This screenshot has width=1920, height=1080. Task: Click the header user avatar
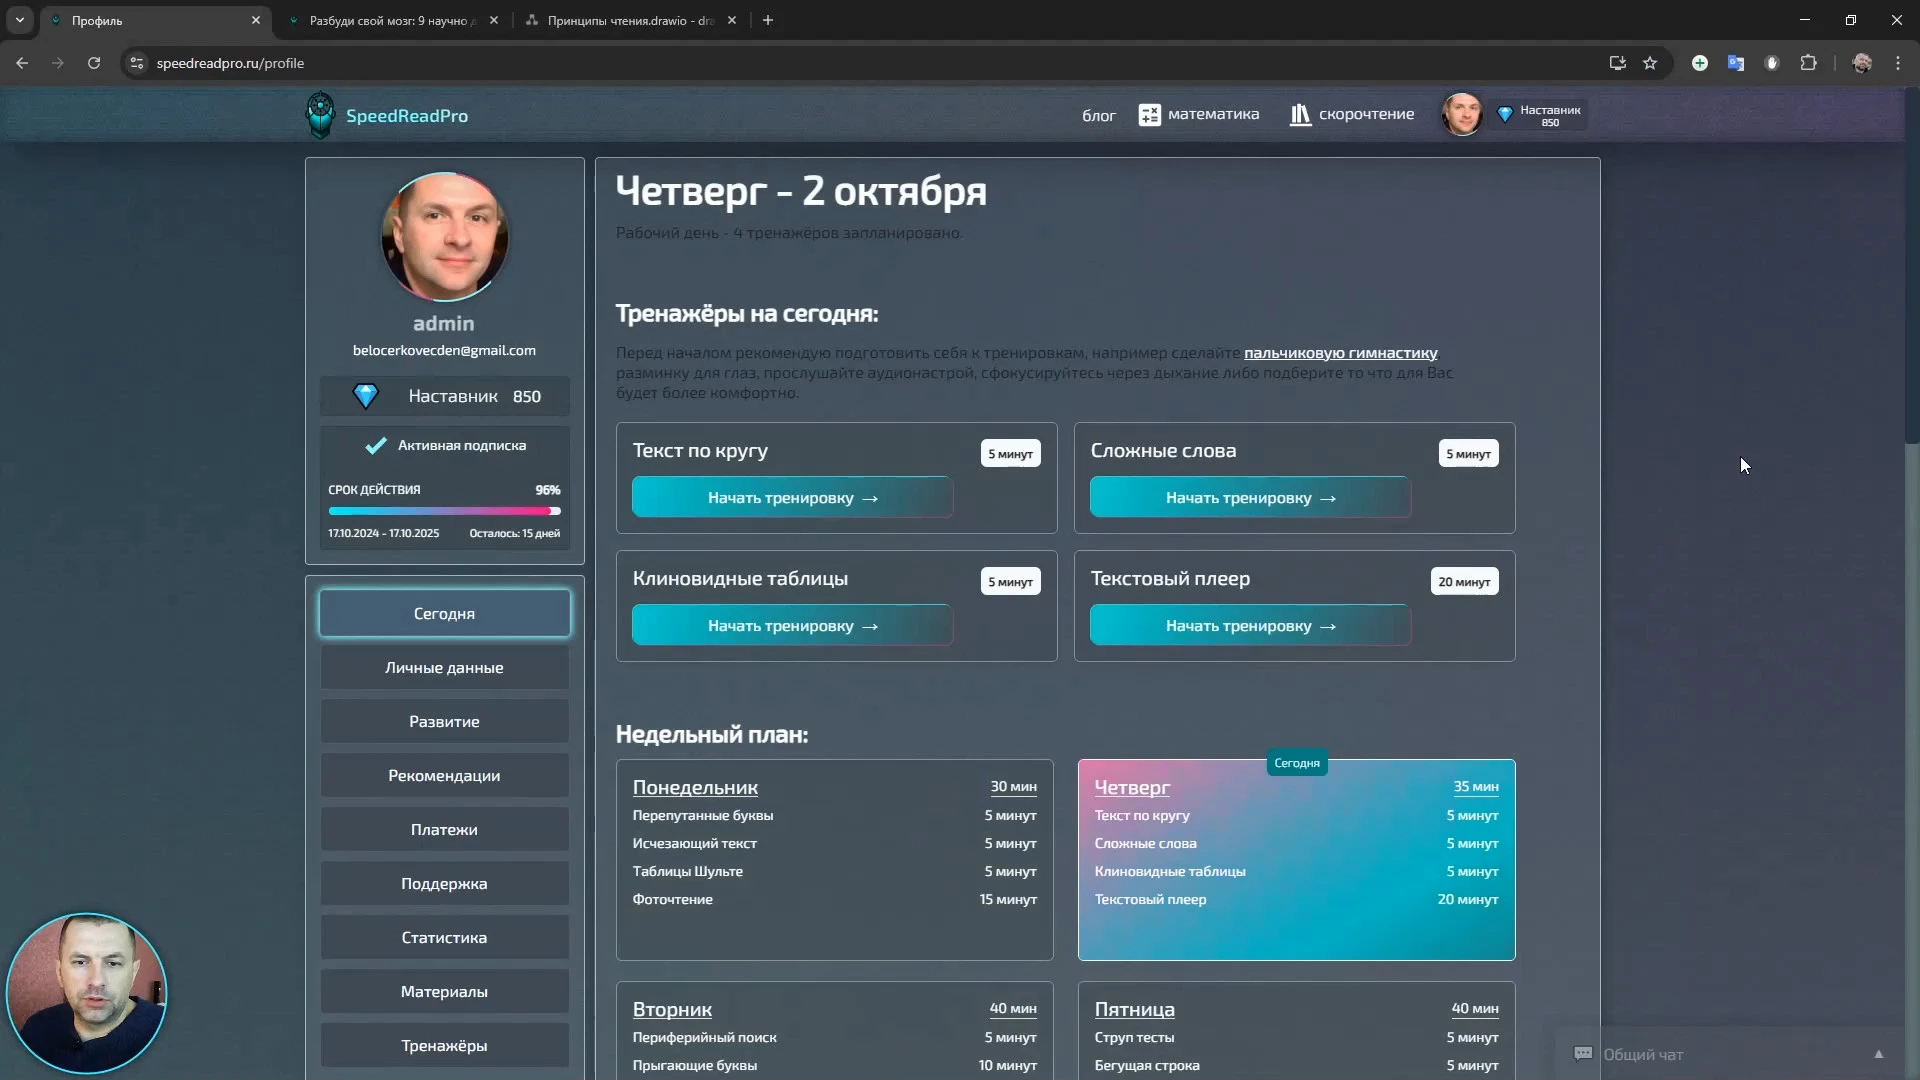click(x=1461, y=114)
